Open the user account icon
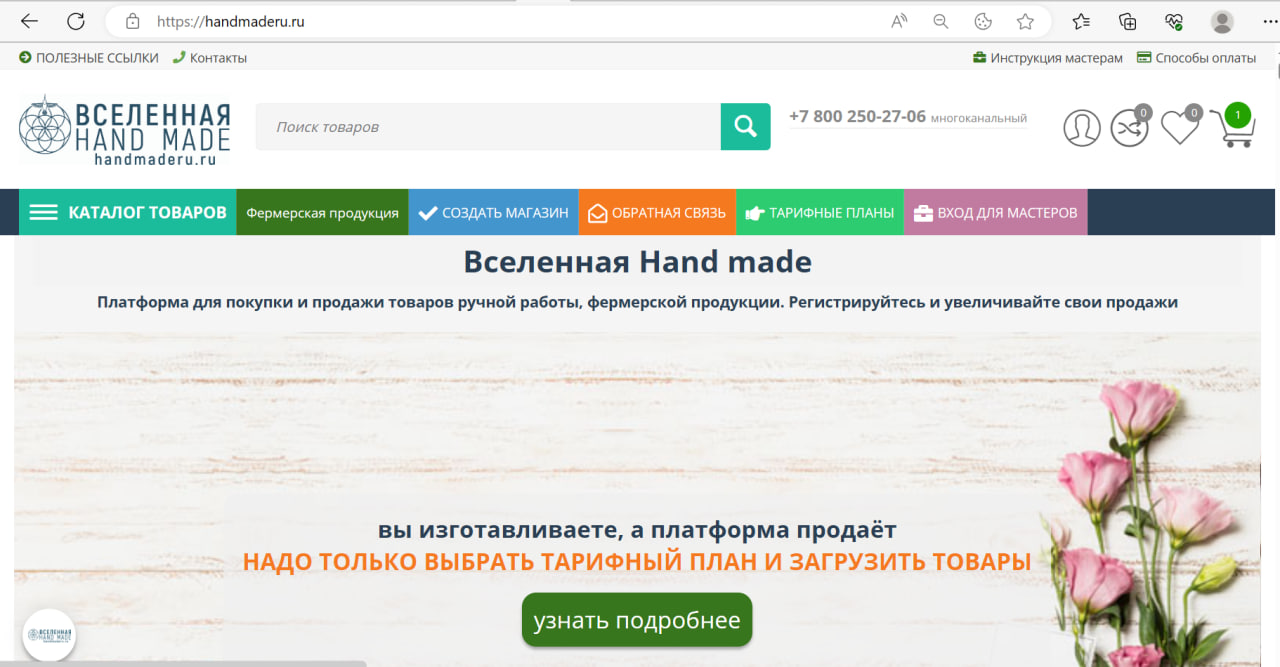This screenshot has height=667, width=1280. coord(1081,127)
